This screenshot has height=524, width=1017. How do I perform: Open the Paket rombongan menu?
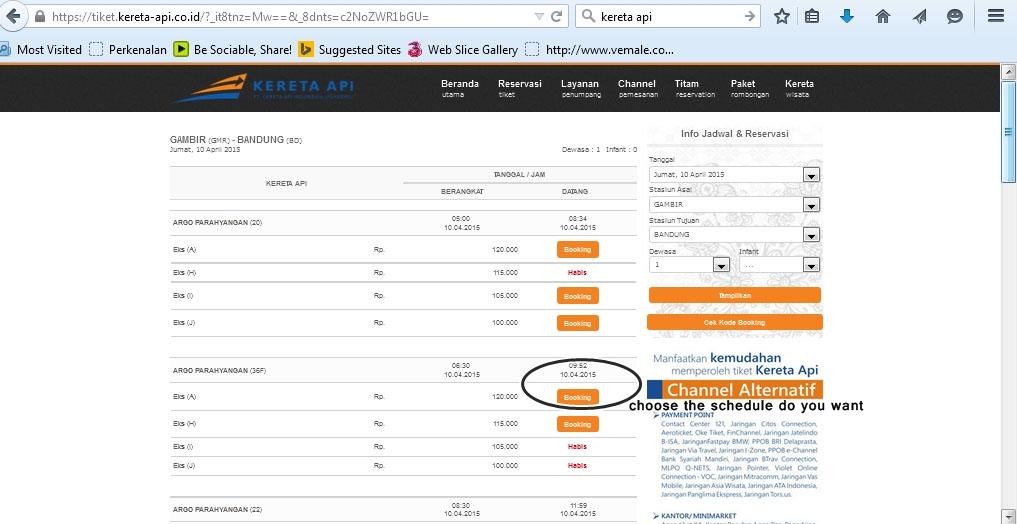[750, 88]
